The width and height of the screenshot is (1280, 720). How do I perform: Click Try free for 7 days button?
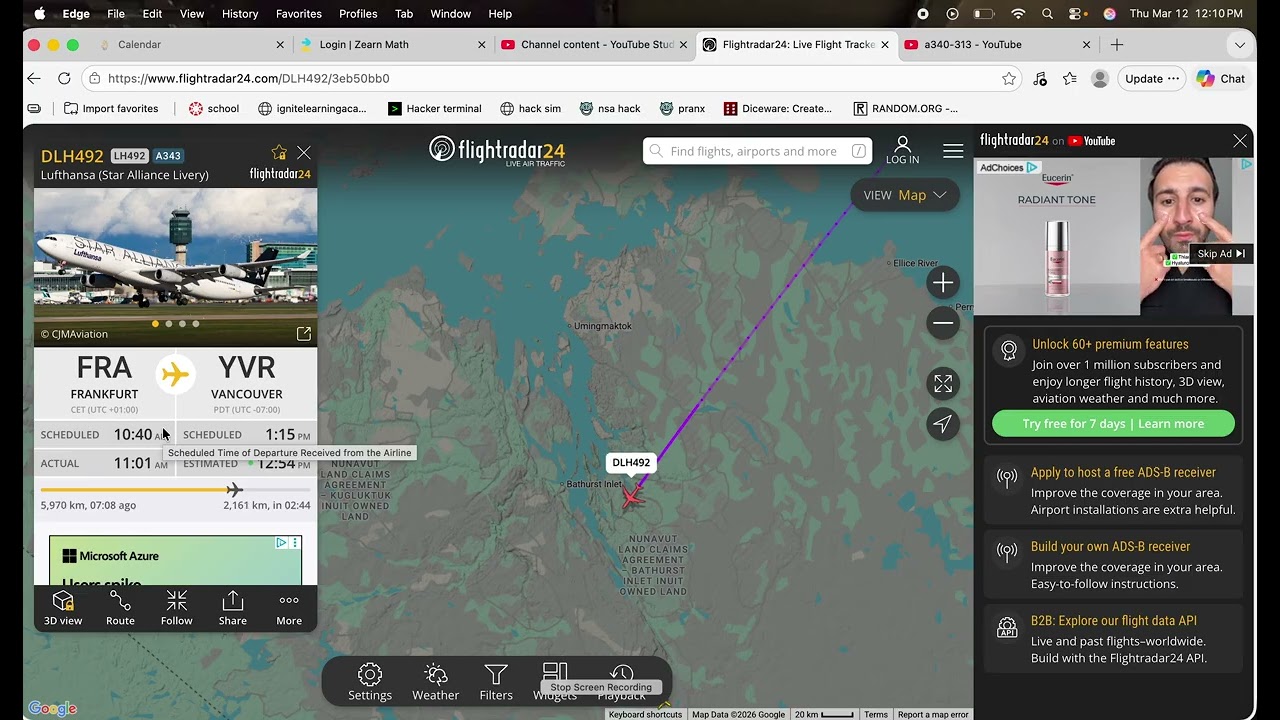coord(1113,424)
